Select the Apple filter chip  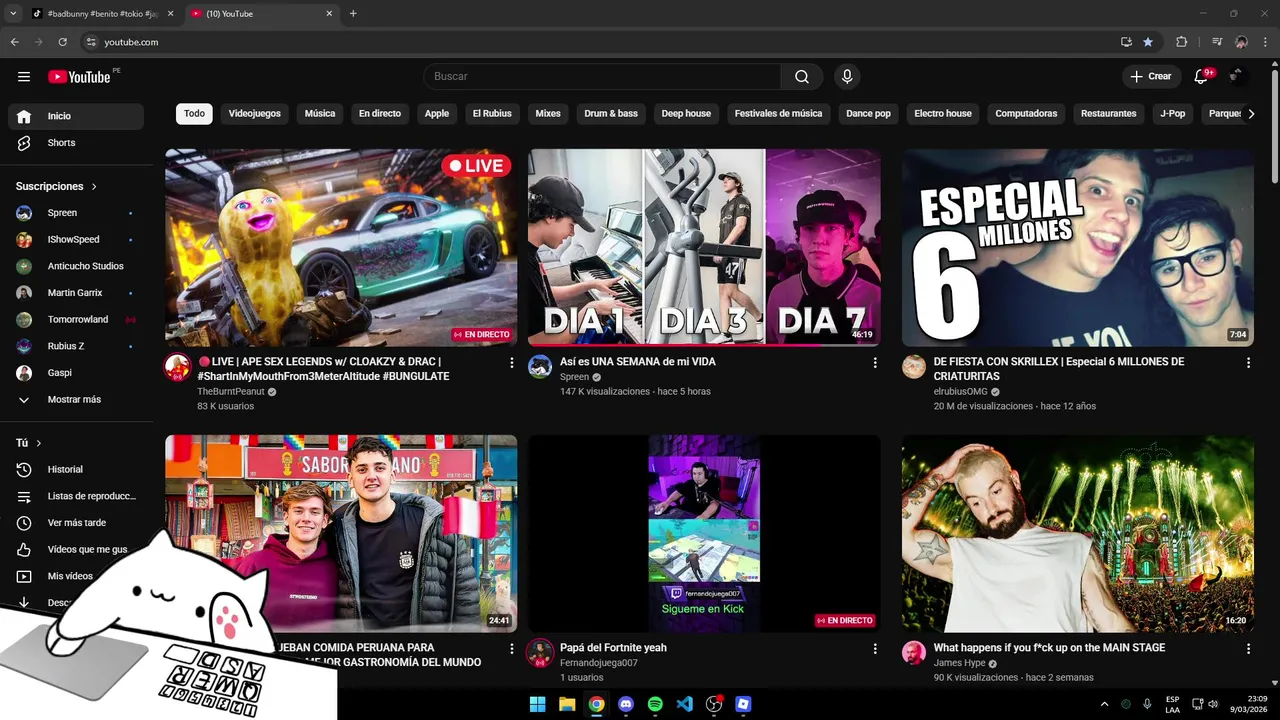click(437, 114)
